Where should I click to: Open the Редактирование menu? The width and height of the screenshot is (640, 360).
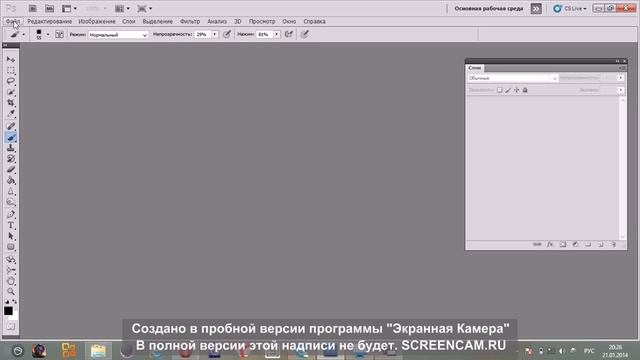tap(49, 21)
